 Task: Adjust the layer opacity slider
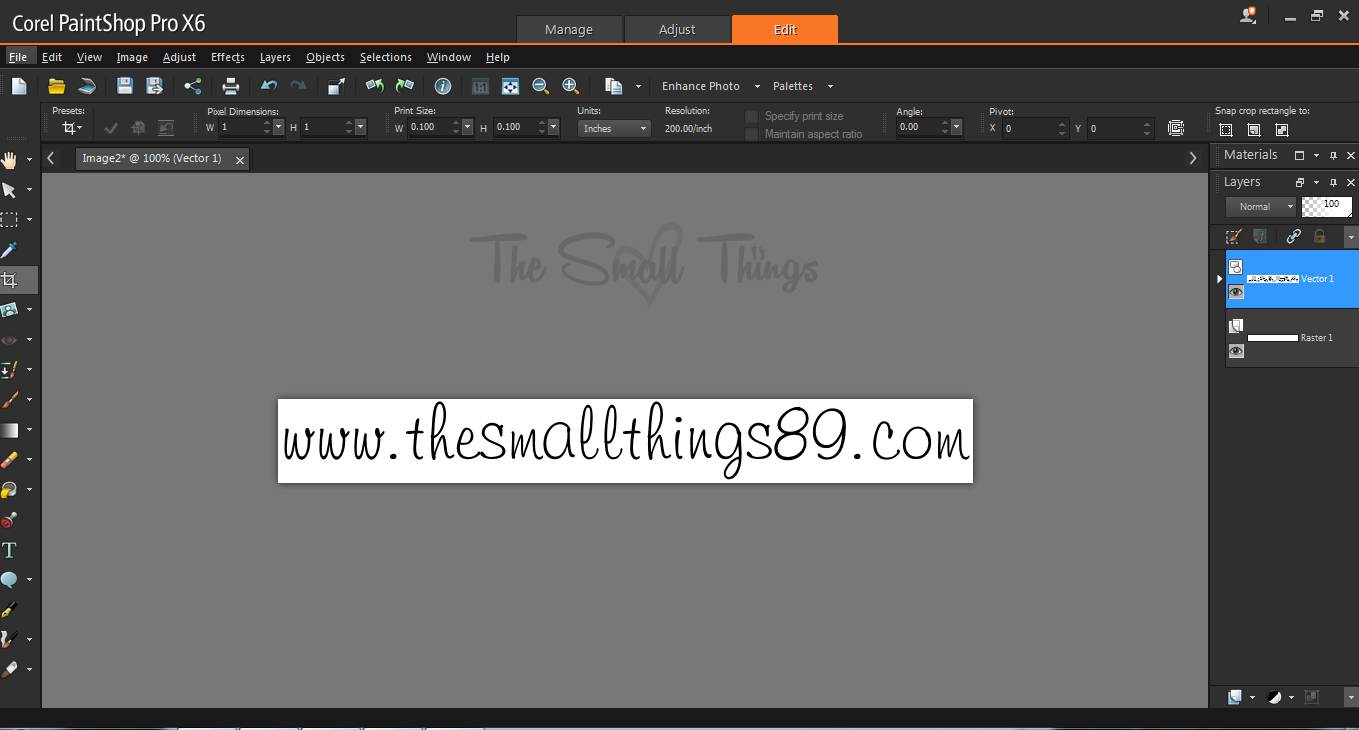pyautogui.click(x=1325, y=206)
